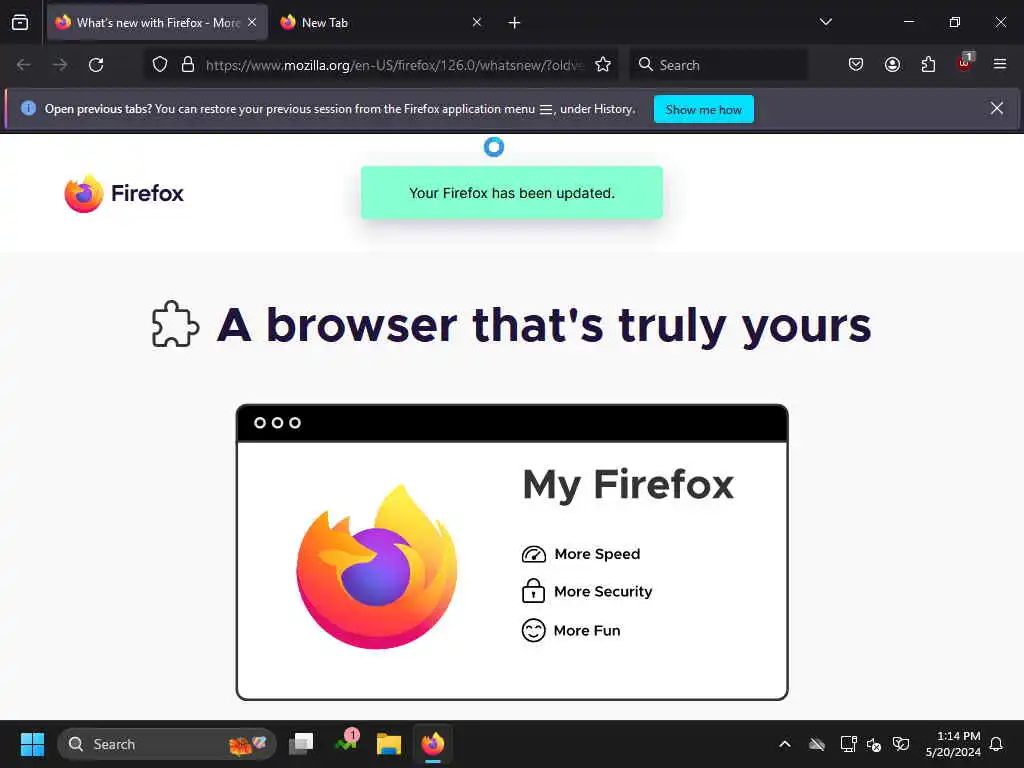
Task: Open Task View from the taskbar
Action: coord(301,744)
